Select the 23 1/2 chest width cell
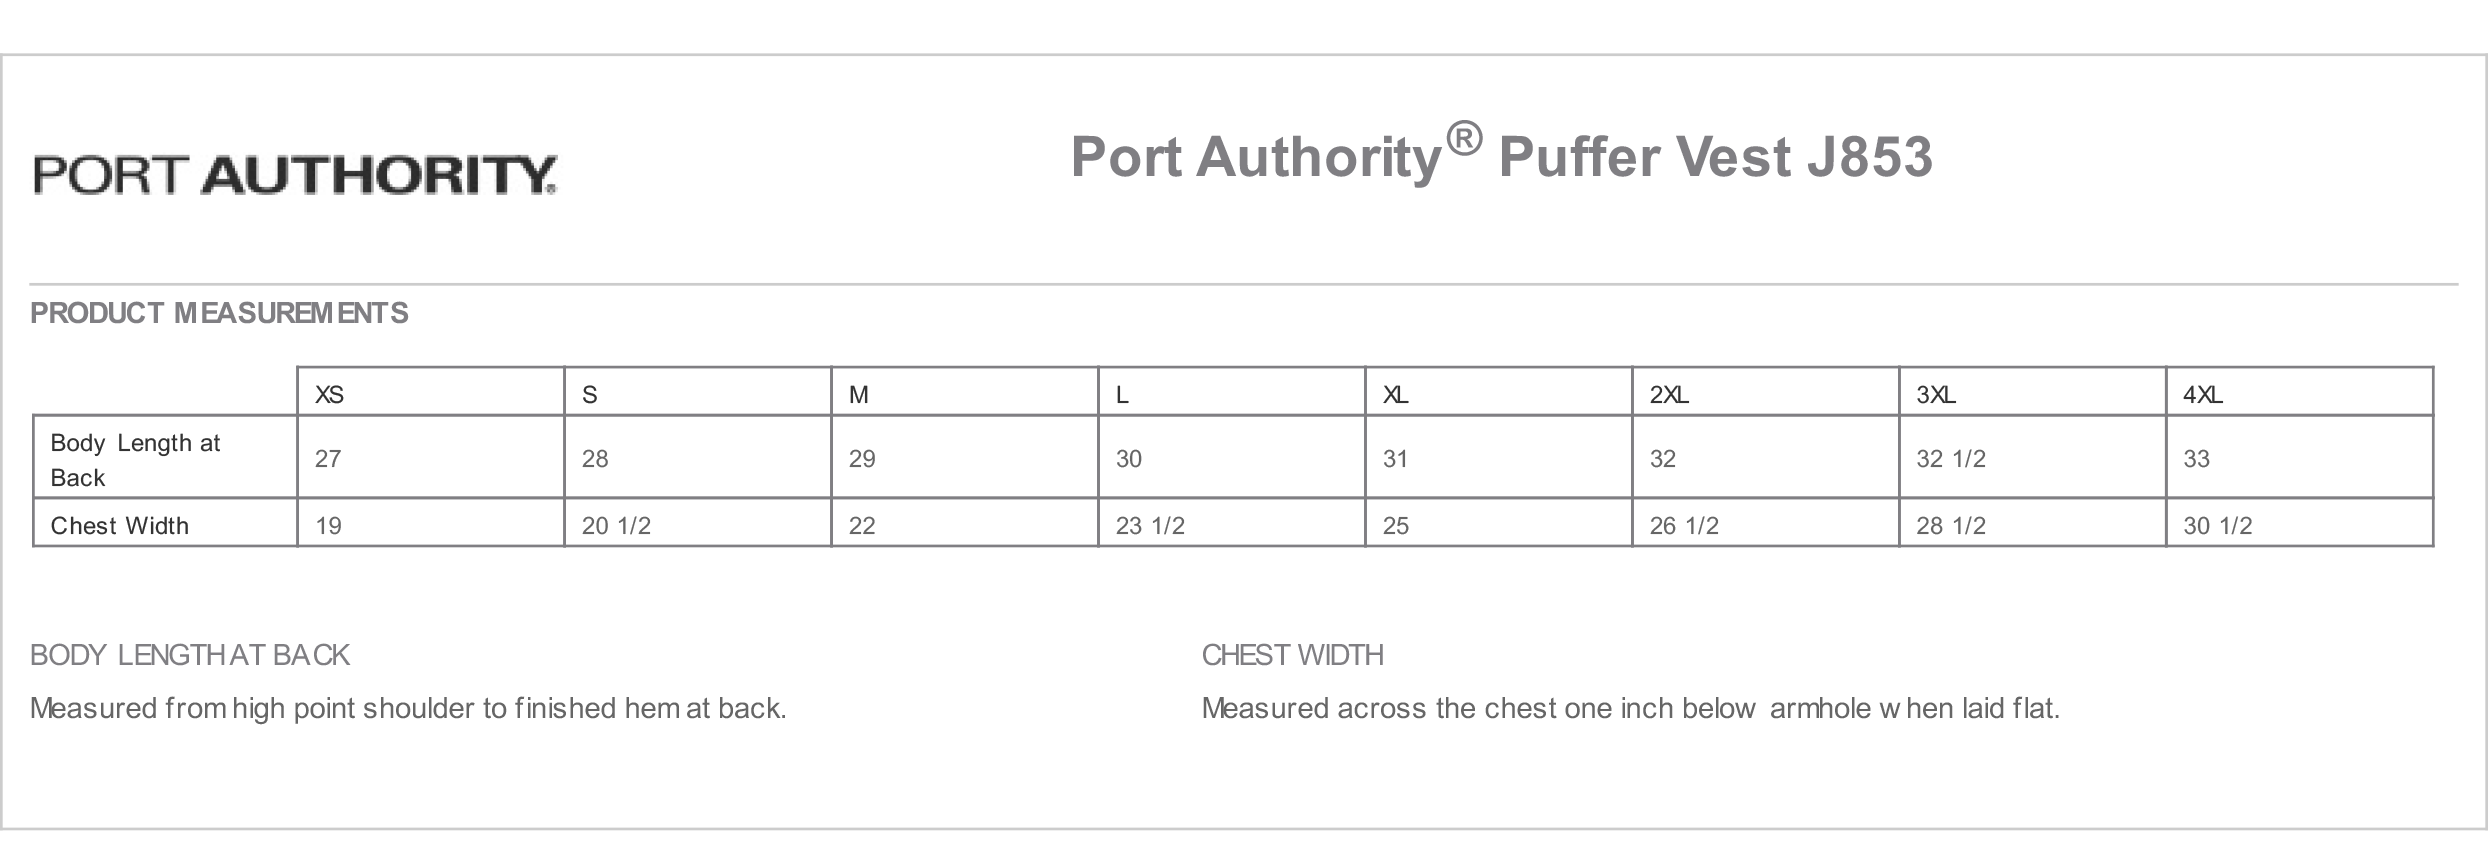This screenshot has width=2488, height=857. (1232, 523)
